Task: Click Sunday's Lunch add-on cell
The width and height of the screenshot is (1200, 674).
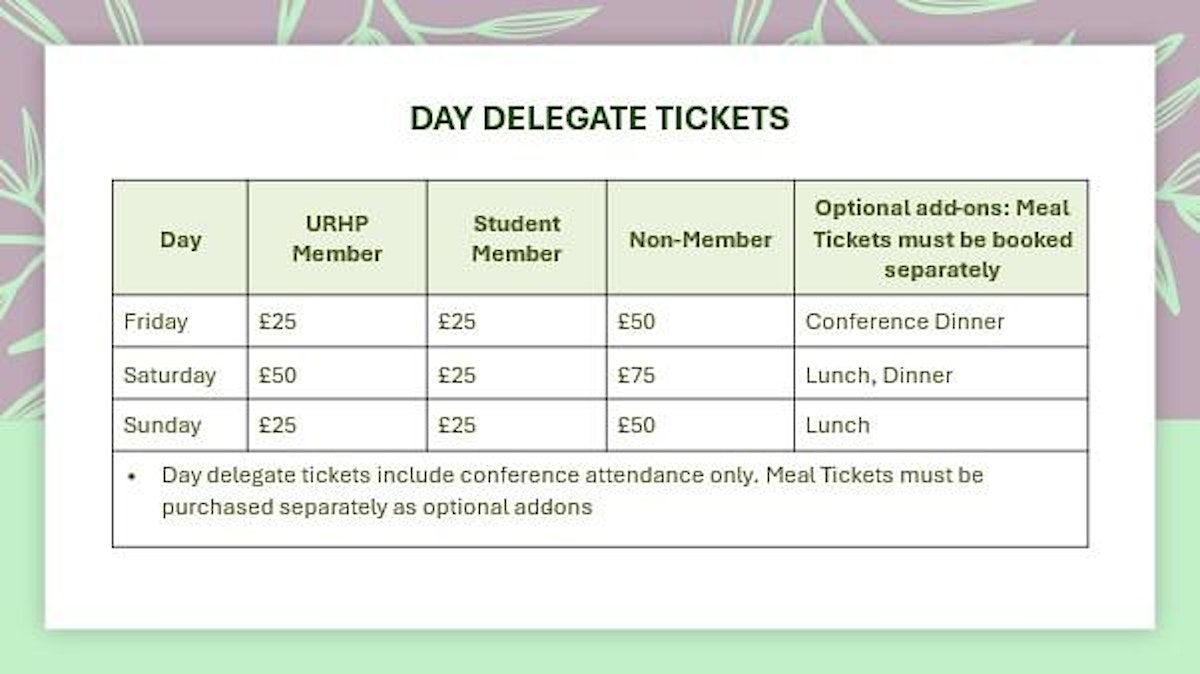Action: 838,425
